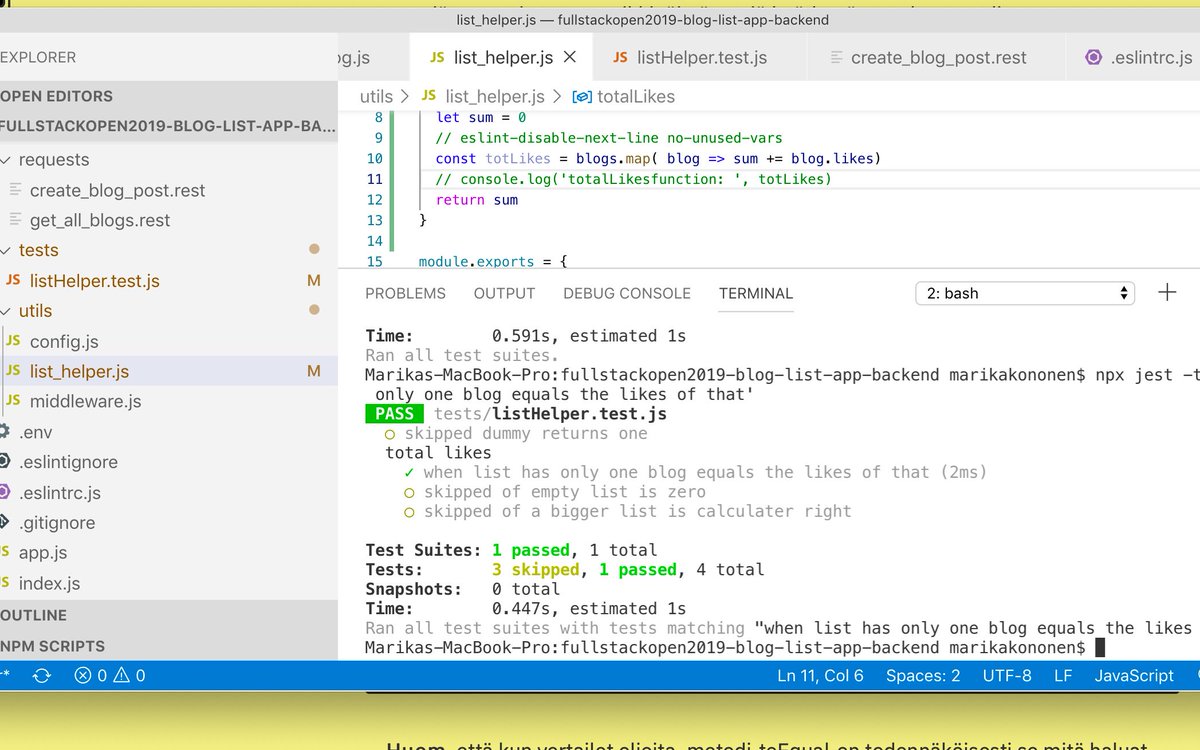The width and height of the screenshot is (1200, 750).
Task: Click the modified M badge next to list_helper.js
Action: click(314, 371)
